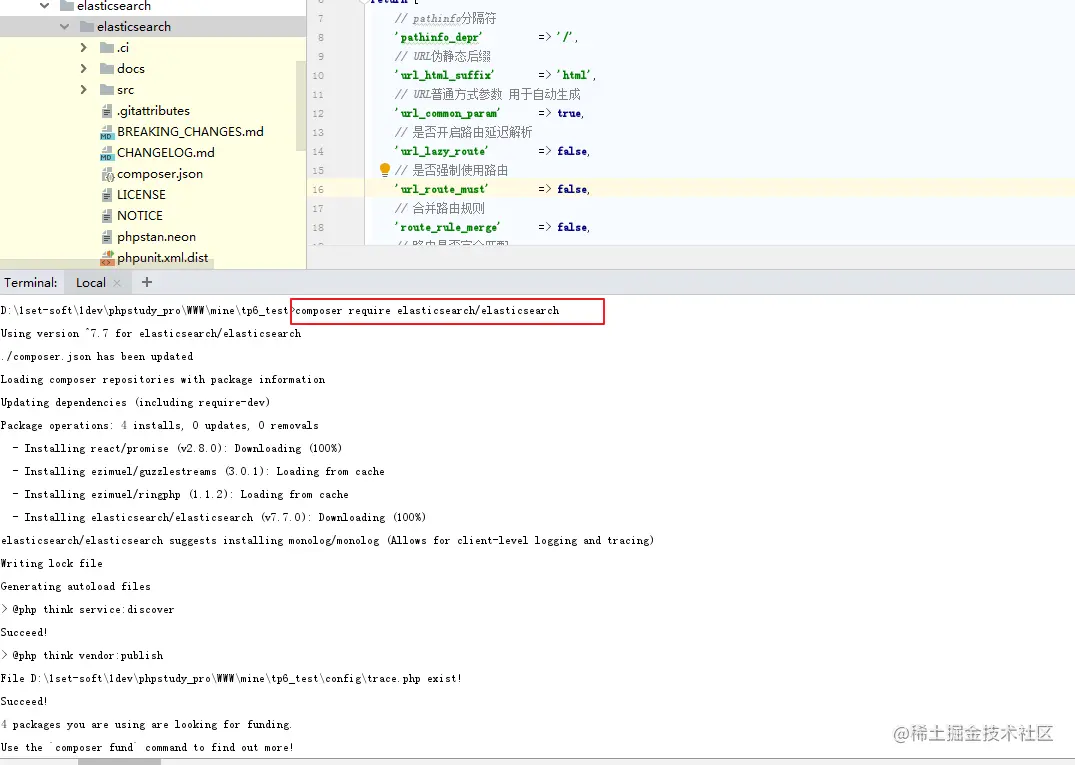Select the src folder icon
The image size is (1075, 765).
pyautogui.click(x=106, y=90)
